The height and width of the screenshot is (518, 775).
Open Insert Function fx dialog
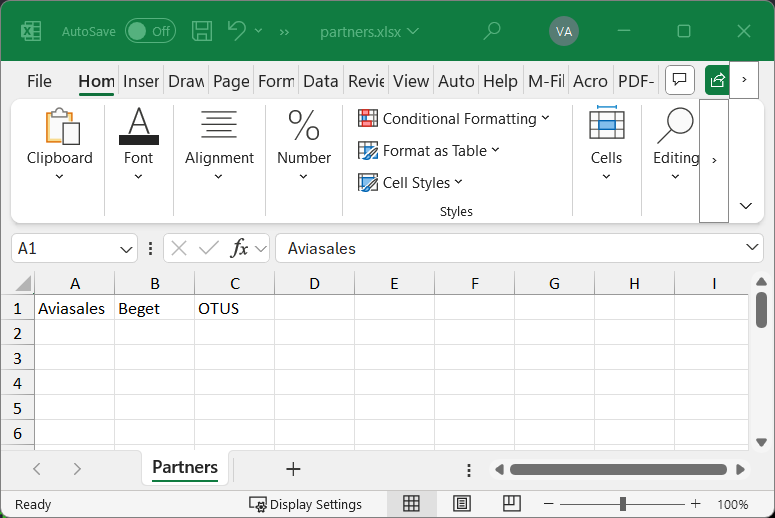tap(240, 248)
